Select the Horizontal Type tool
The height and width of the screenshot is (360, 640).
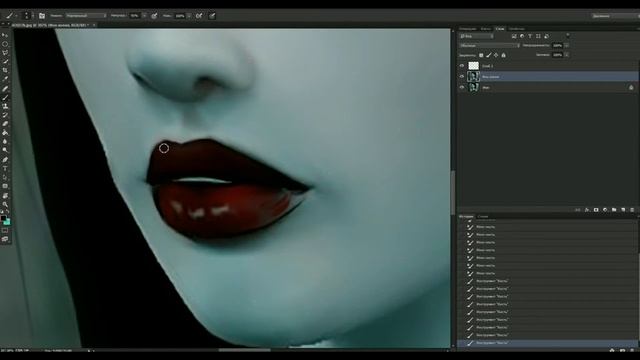(x=5, y=169)
